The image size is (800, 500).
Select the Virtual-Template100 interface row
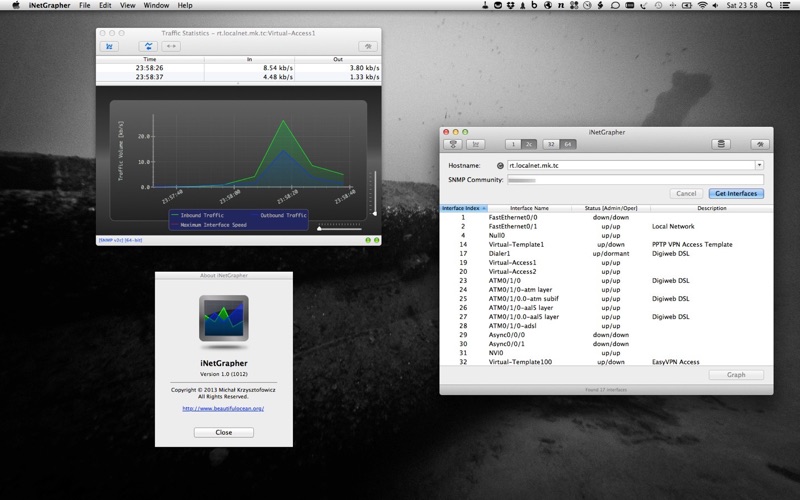[606, 362]
